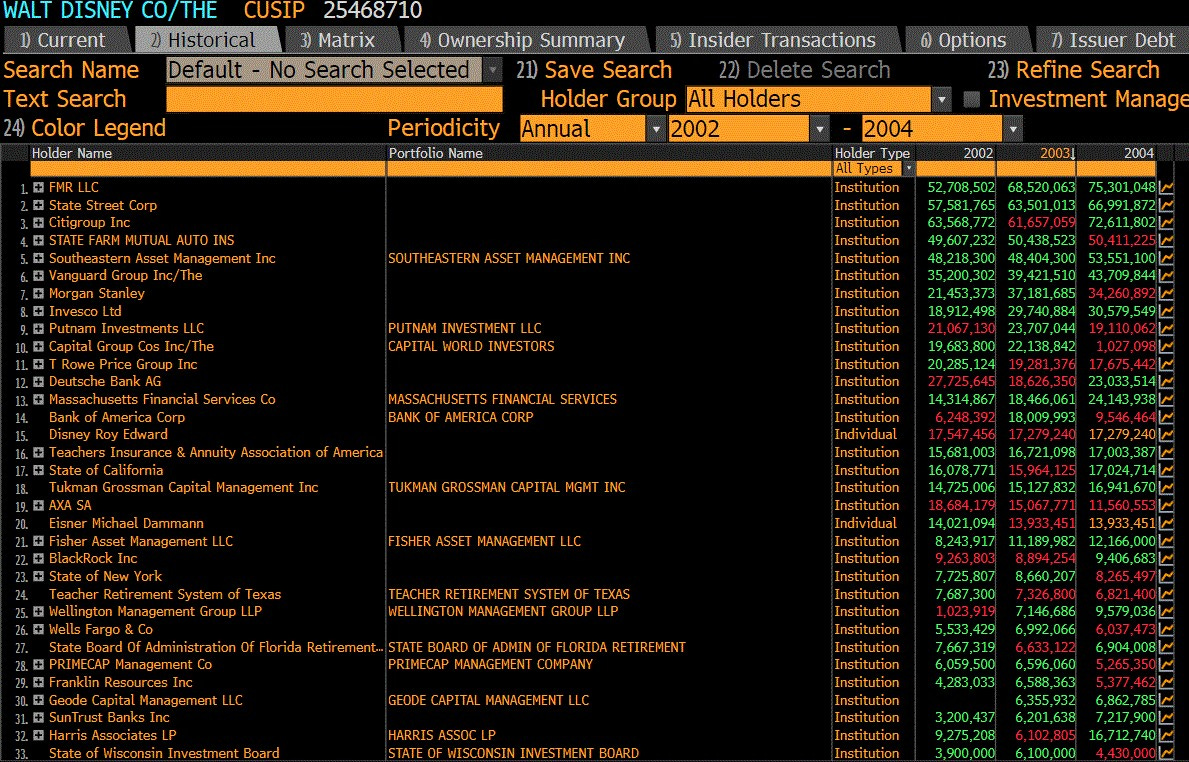Expand the FMR LLC holder row
The image size is (1189, 762).
click(x=38, y=187)
